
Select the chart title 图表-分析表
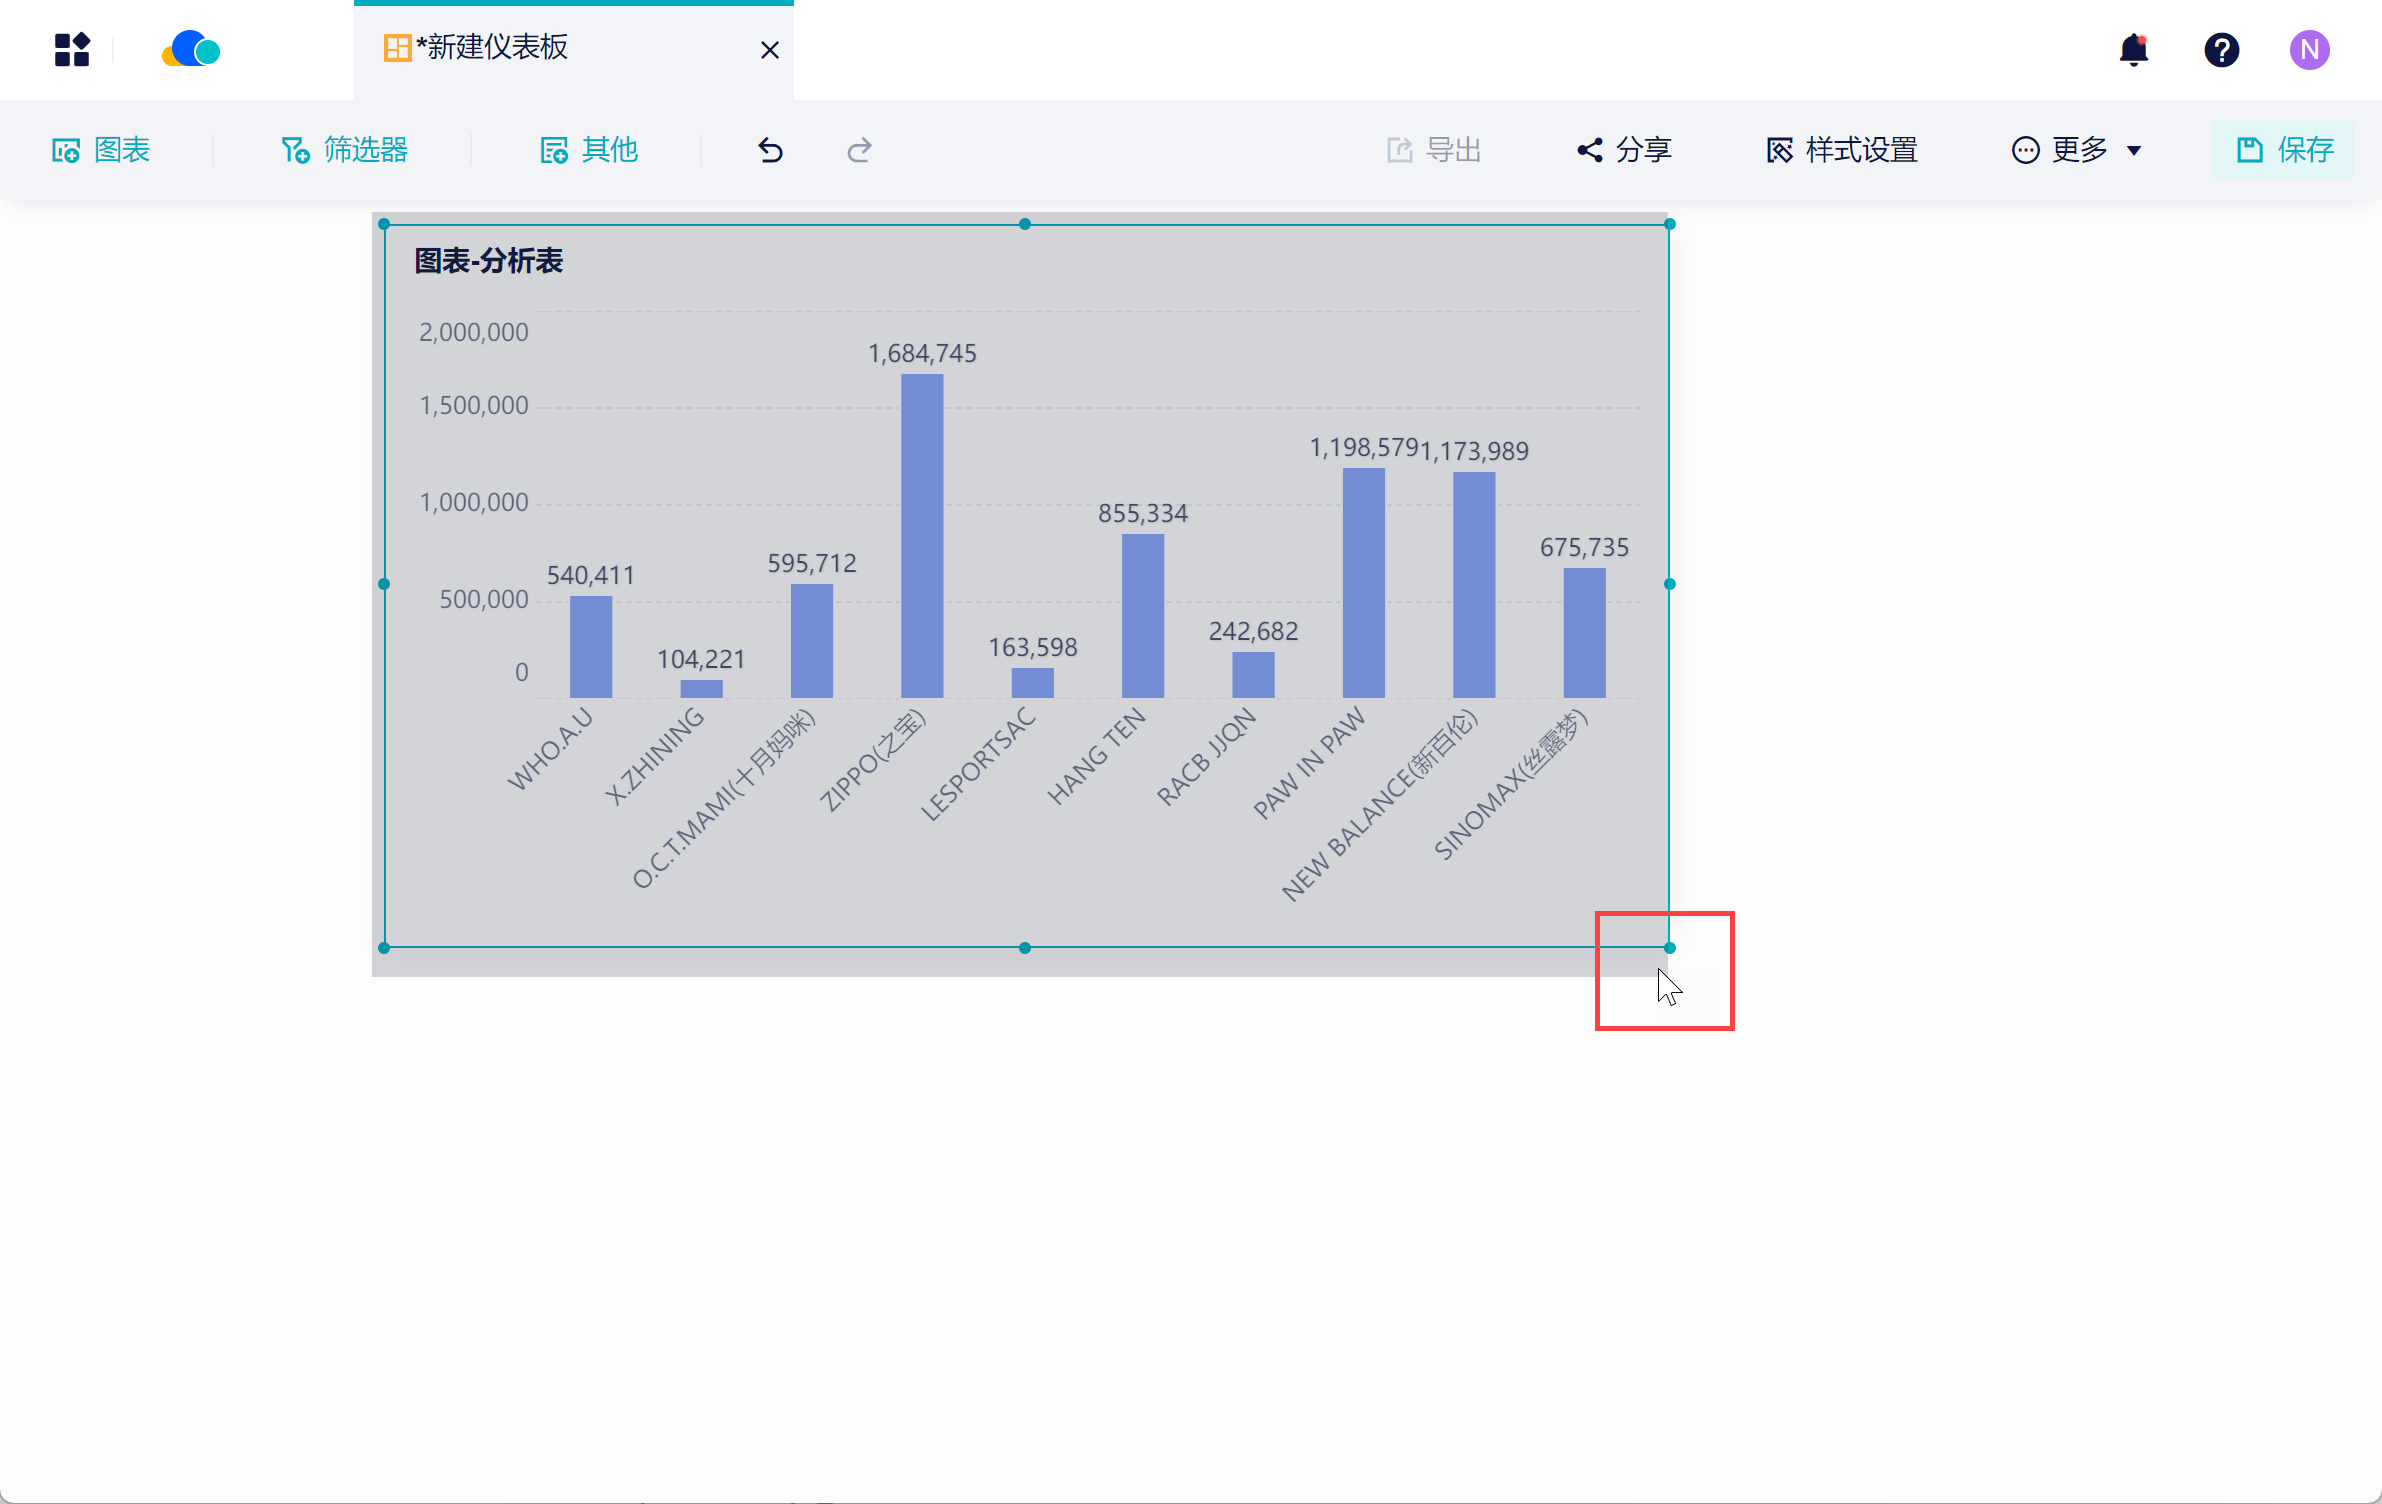489,261
